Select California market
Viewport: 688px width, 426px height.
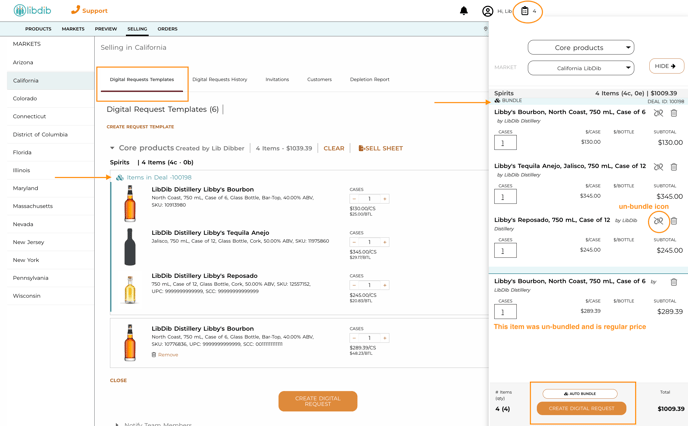[50, 80]
